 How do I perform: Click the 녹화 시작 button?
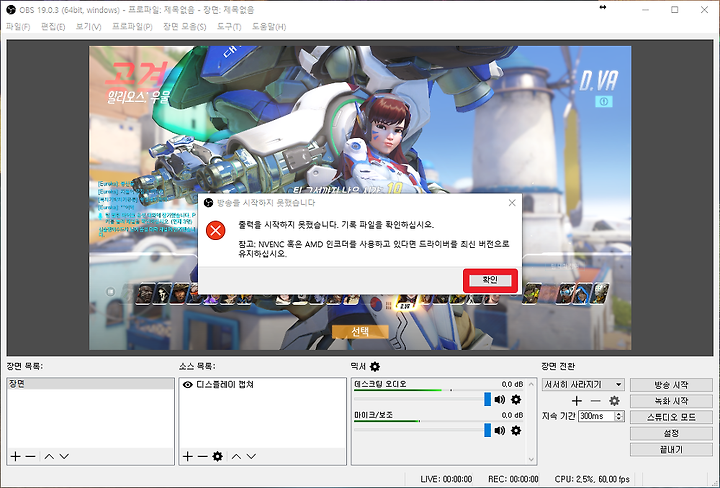(671, 401)
